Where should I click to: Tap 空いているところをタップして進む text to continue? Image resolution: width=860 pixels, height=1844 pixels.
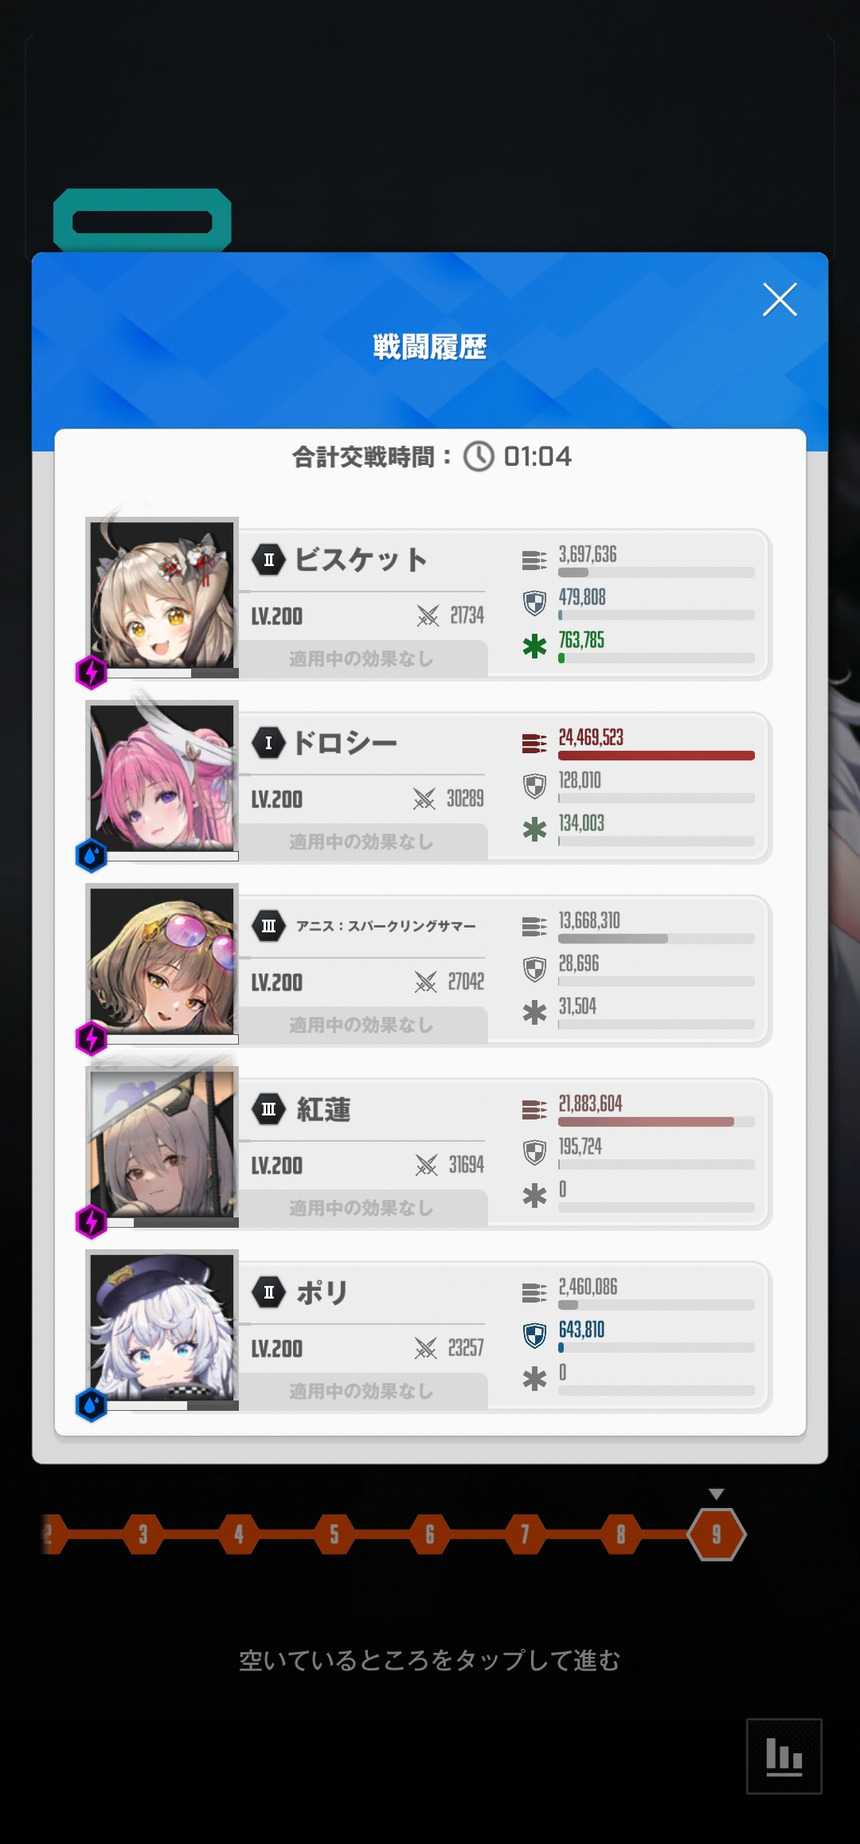point(430,1660)
